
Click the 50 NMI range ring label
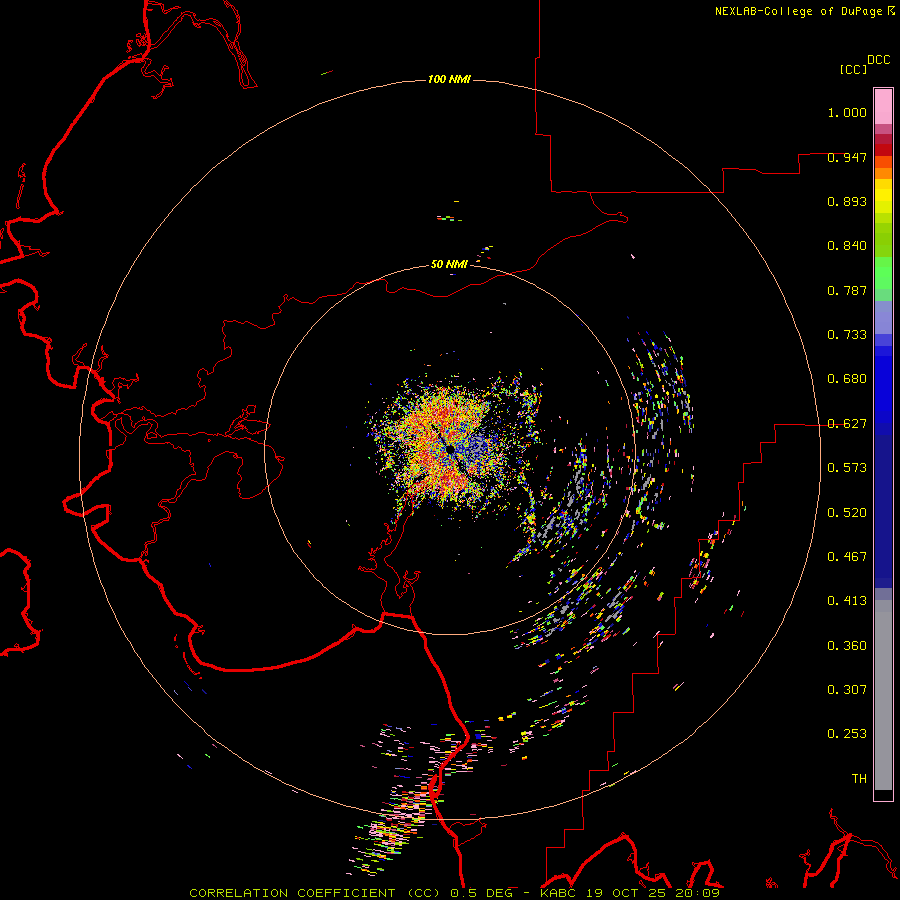click(449, 264)
